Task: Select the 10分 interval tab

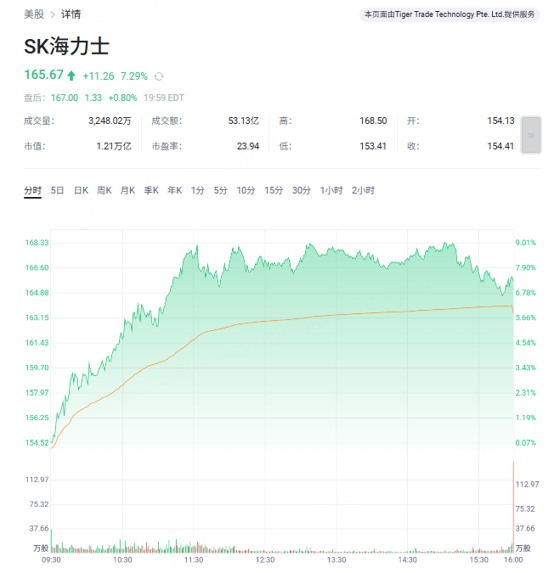Action: (x=246, y=190)
